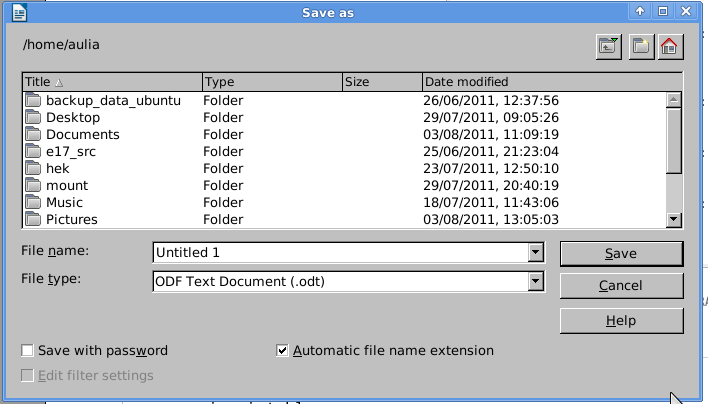Click the down arrow of file list scrollbar

pos(673,219)
